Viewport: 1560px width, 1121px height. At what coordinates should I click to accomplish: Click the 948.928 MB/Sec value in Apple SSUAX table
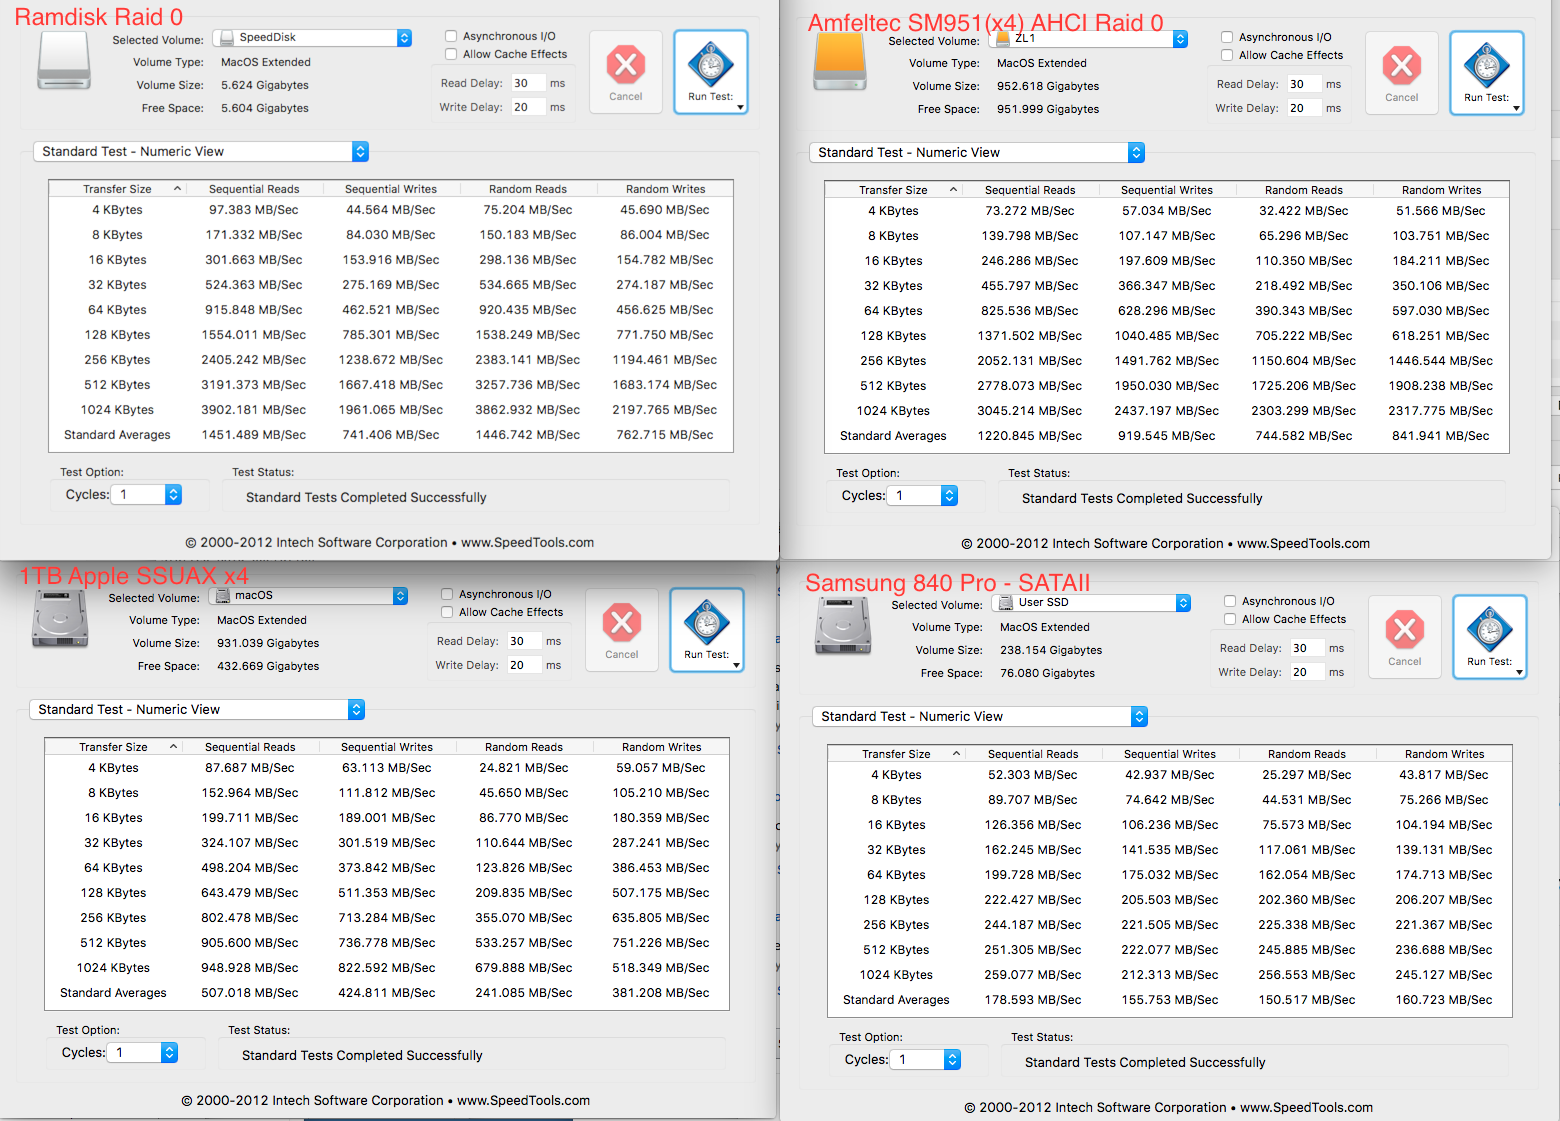tap(250, 968)
